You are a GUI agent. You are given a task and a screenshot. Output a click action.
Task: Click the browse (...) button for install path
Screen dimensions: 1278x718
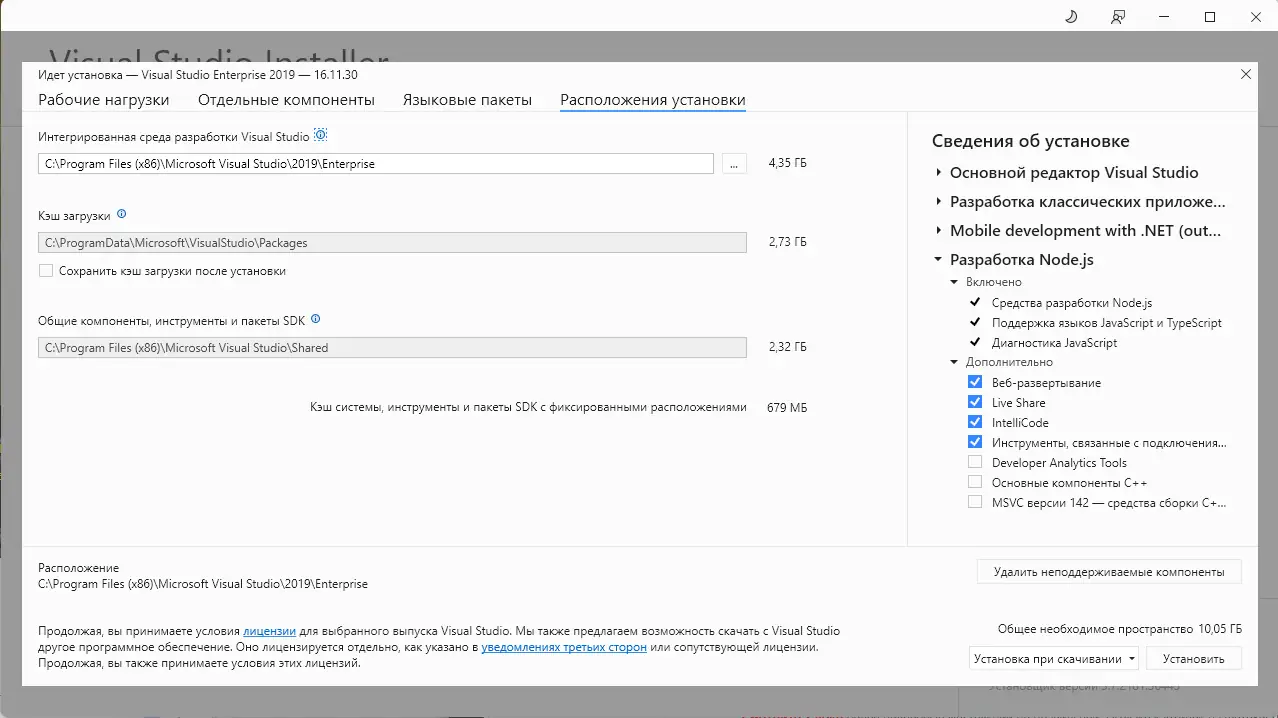(734, 164)
